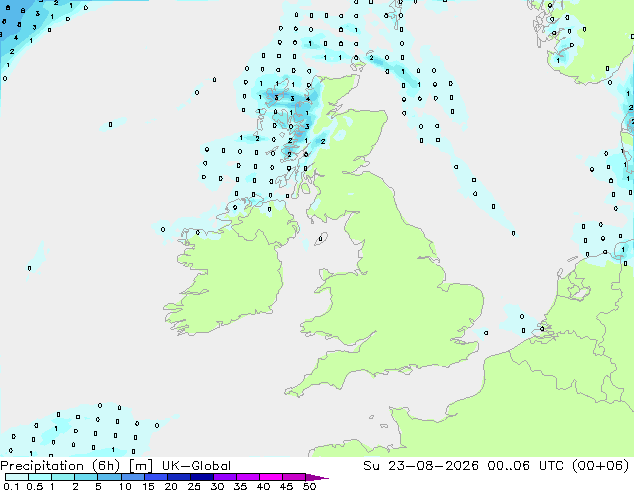Select the 40–45 magenta legend swatch

coord(271,477)
